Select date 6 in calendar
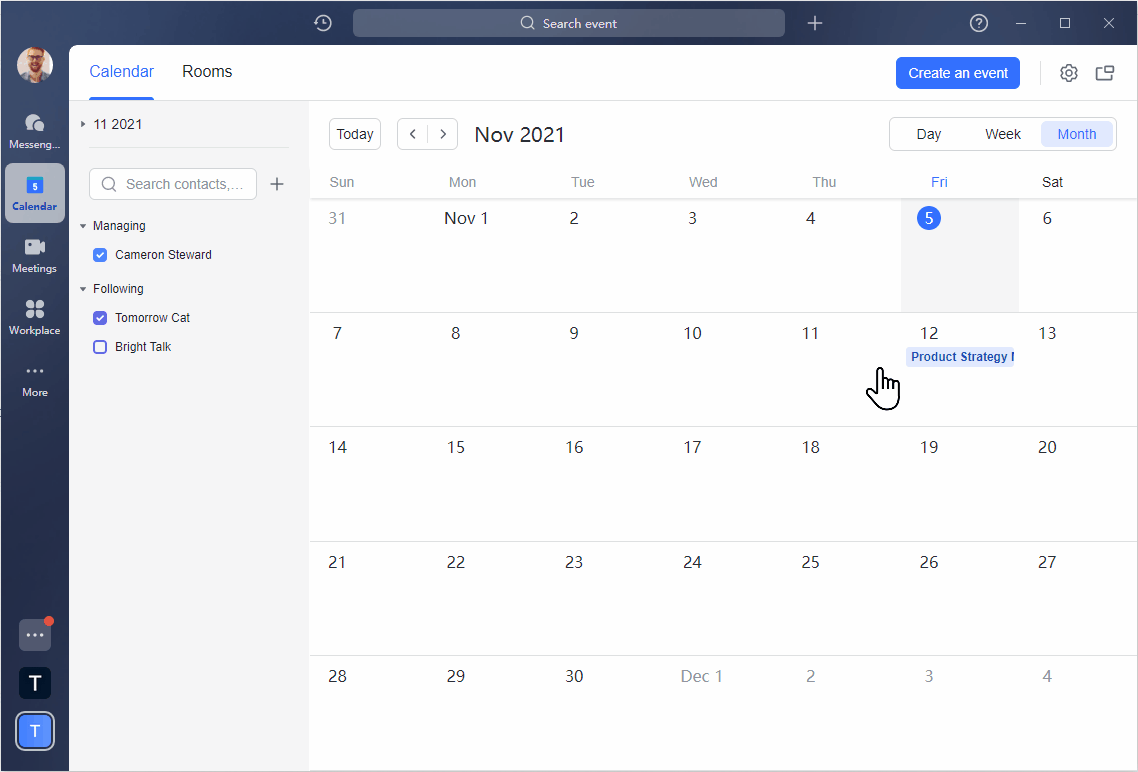 coord(1047,218)
